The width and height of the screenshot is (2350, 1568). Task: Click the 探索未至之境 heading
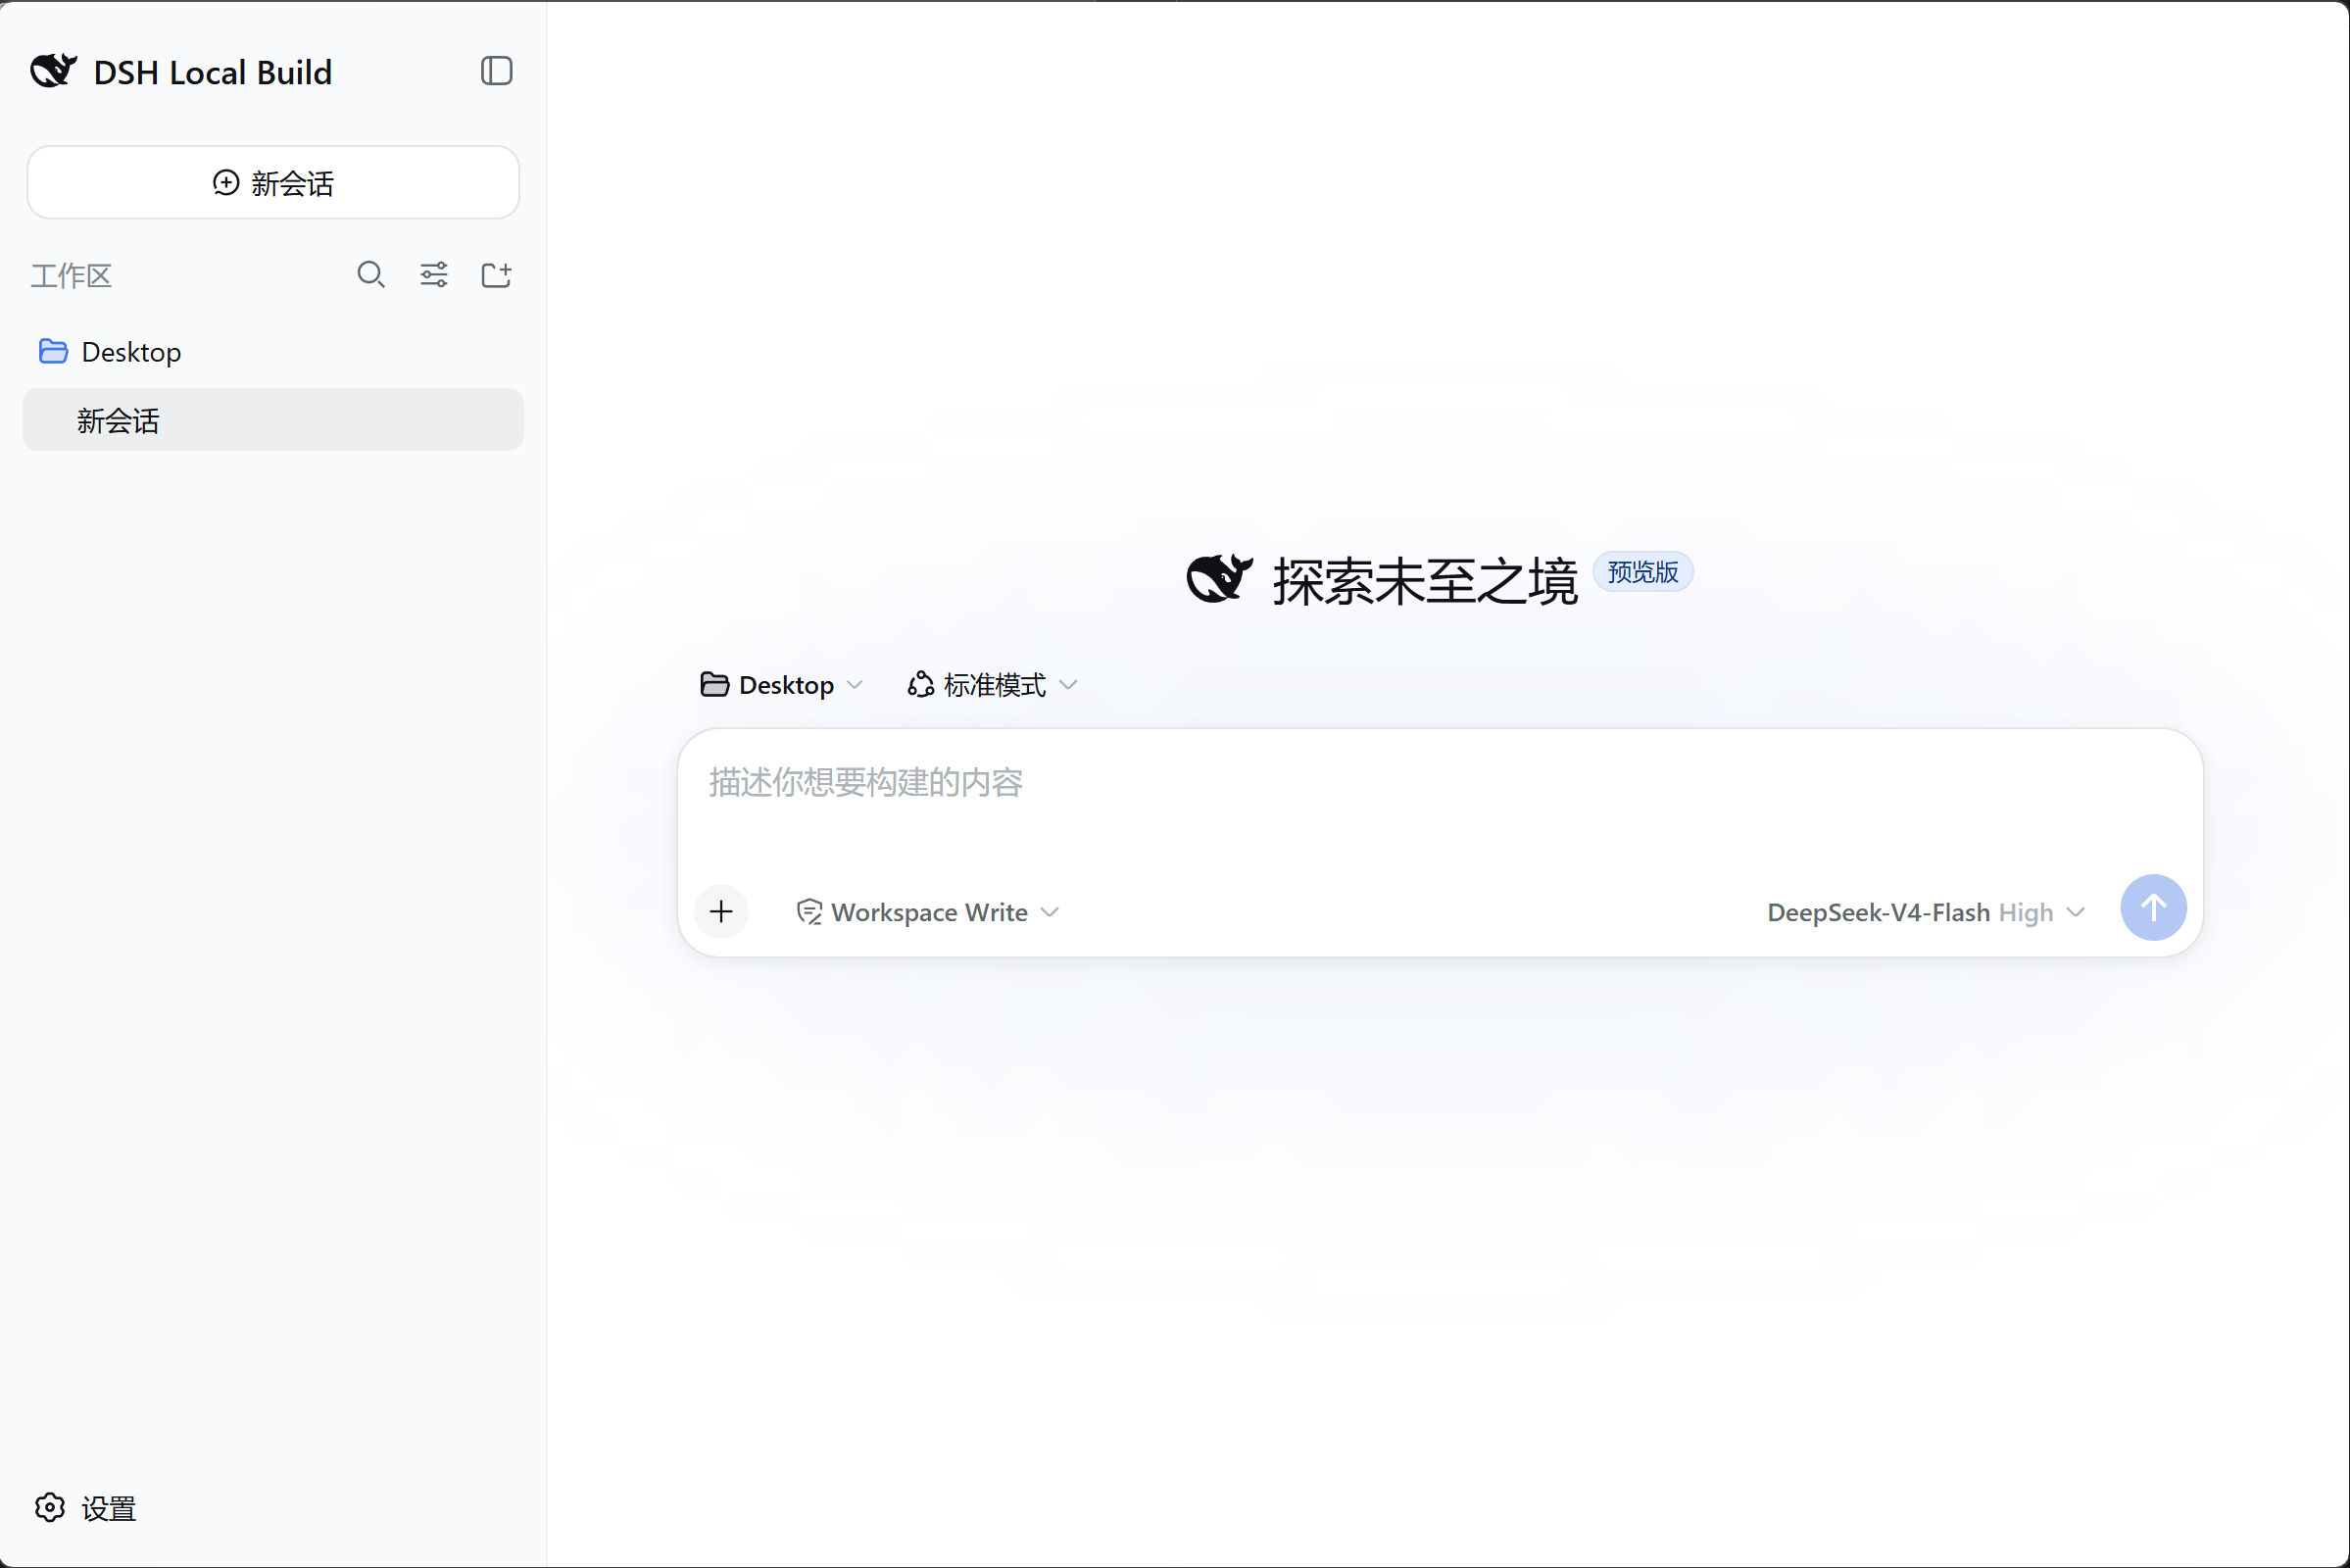(x=1425, y=581)
